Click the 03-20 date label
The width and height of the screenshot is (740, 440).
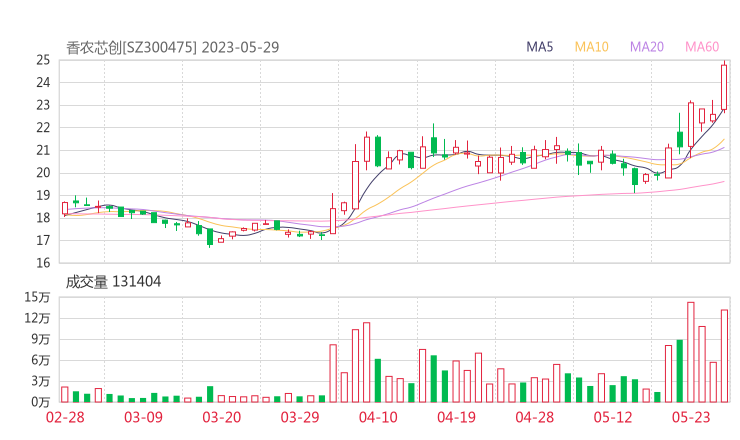[222, 417]
